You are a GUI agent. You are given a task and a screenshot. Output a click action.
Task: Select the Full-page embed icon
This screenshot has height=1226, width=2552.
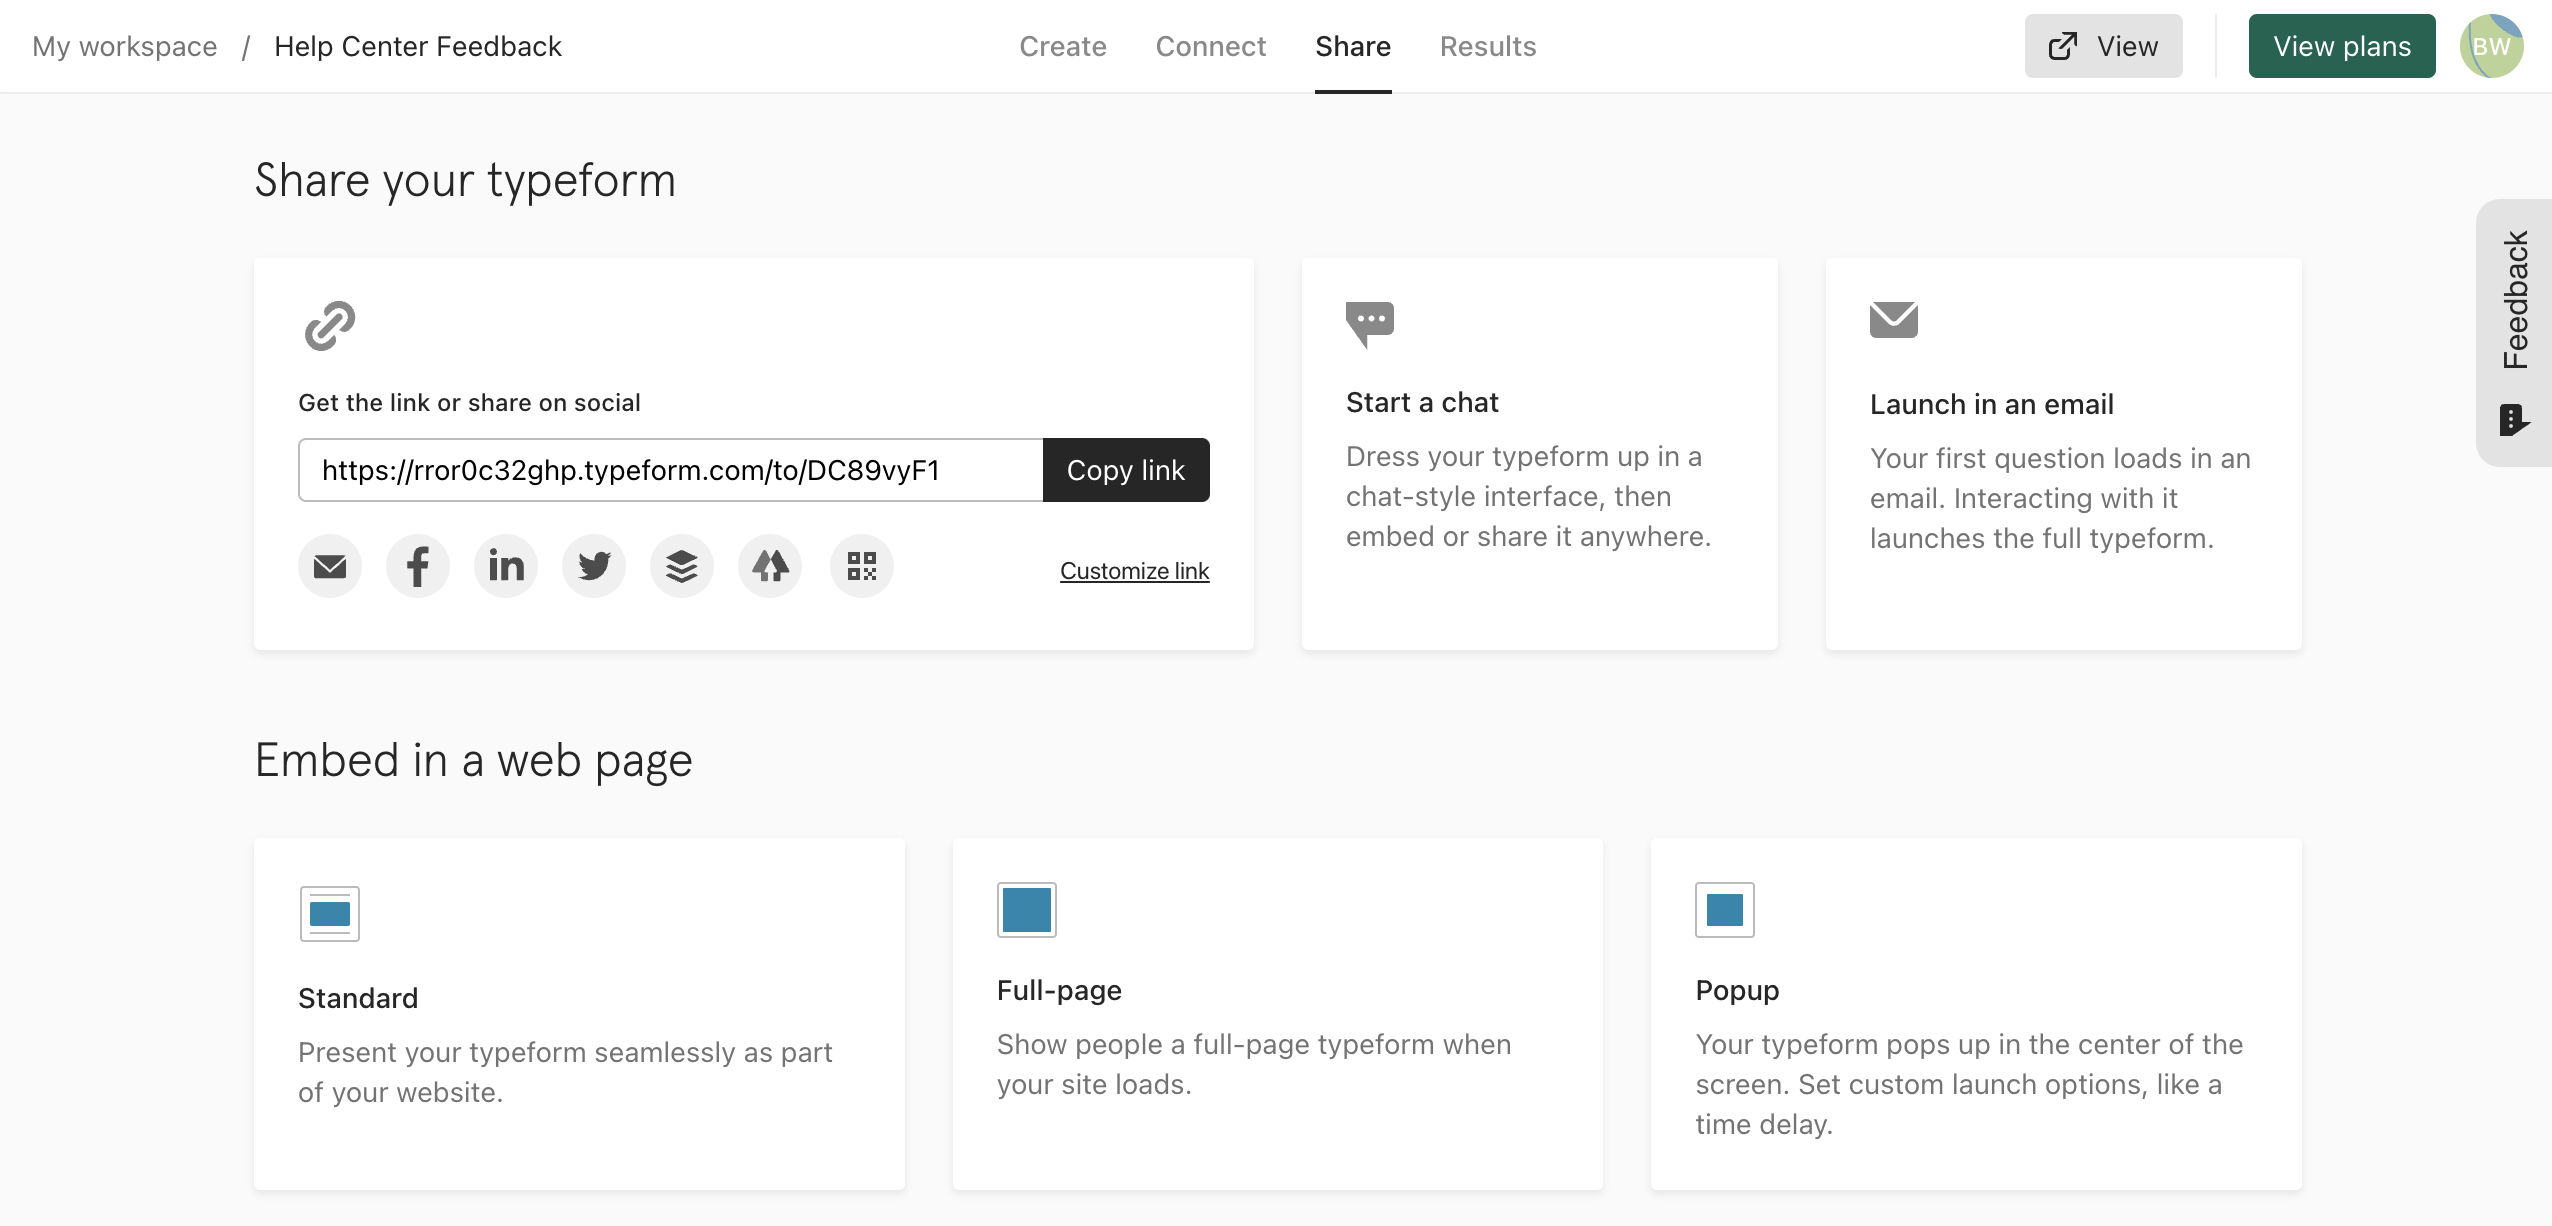coord(1027,910)
